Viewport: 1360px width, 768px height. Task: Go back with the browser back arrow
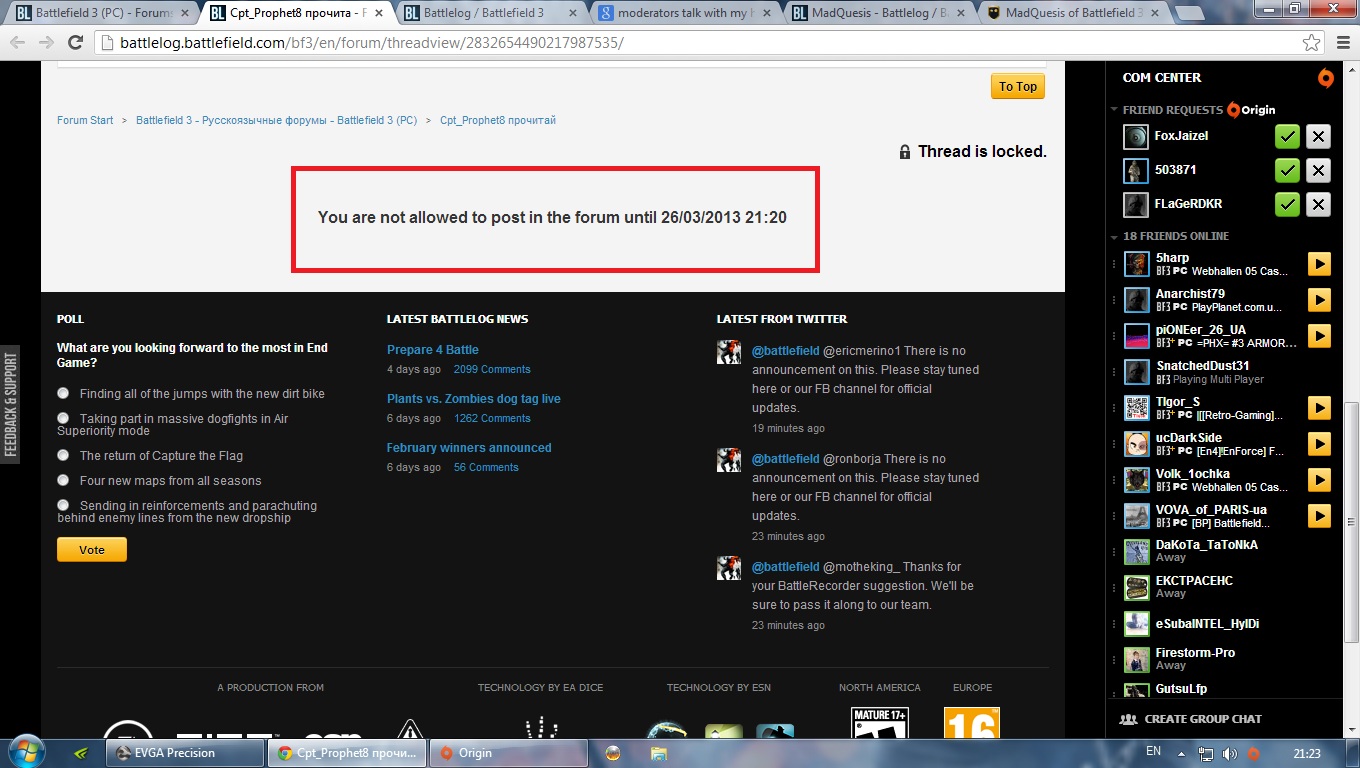tap(17, 43)
